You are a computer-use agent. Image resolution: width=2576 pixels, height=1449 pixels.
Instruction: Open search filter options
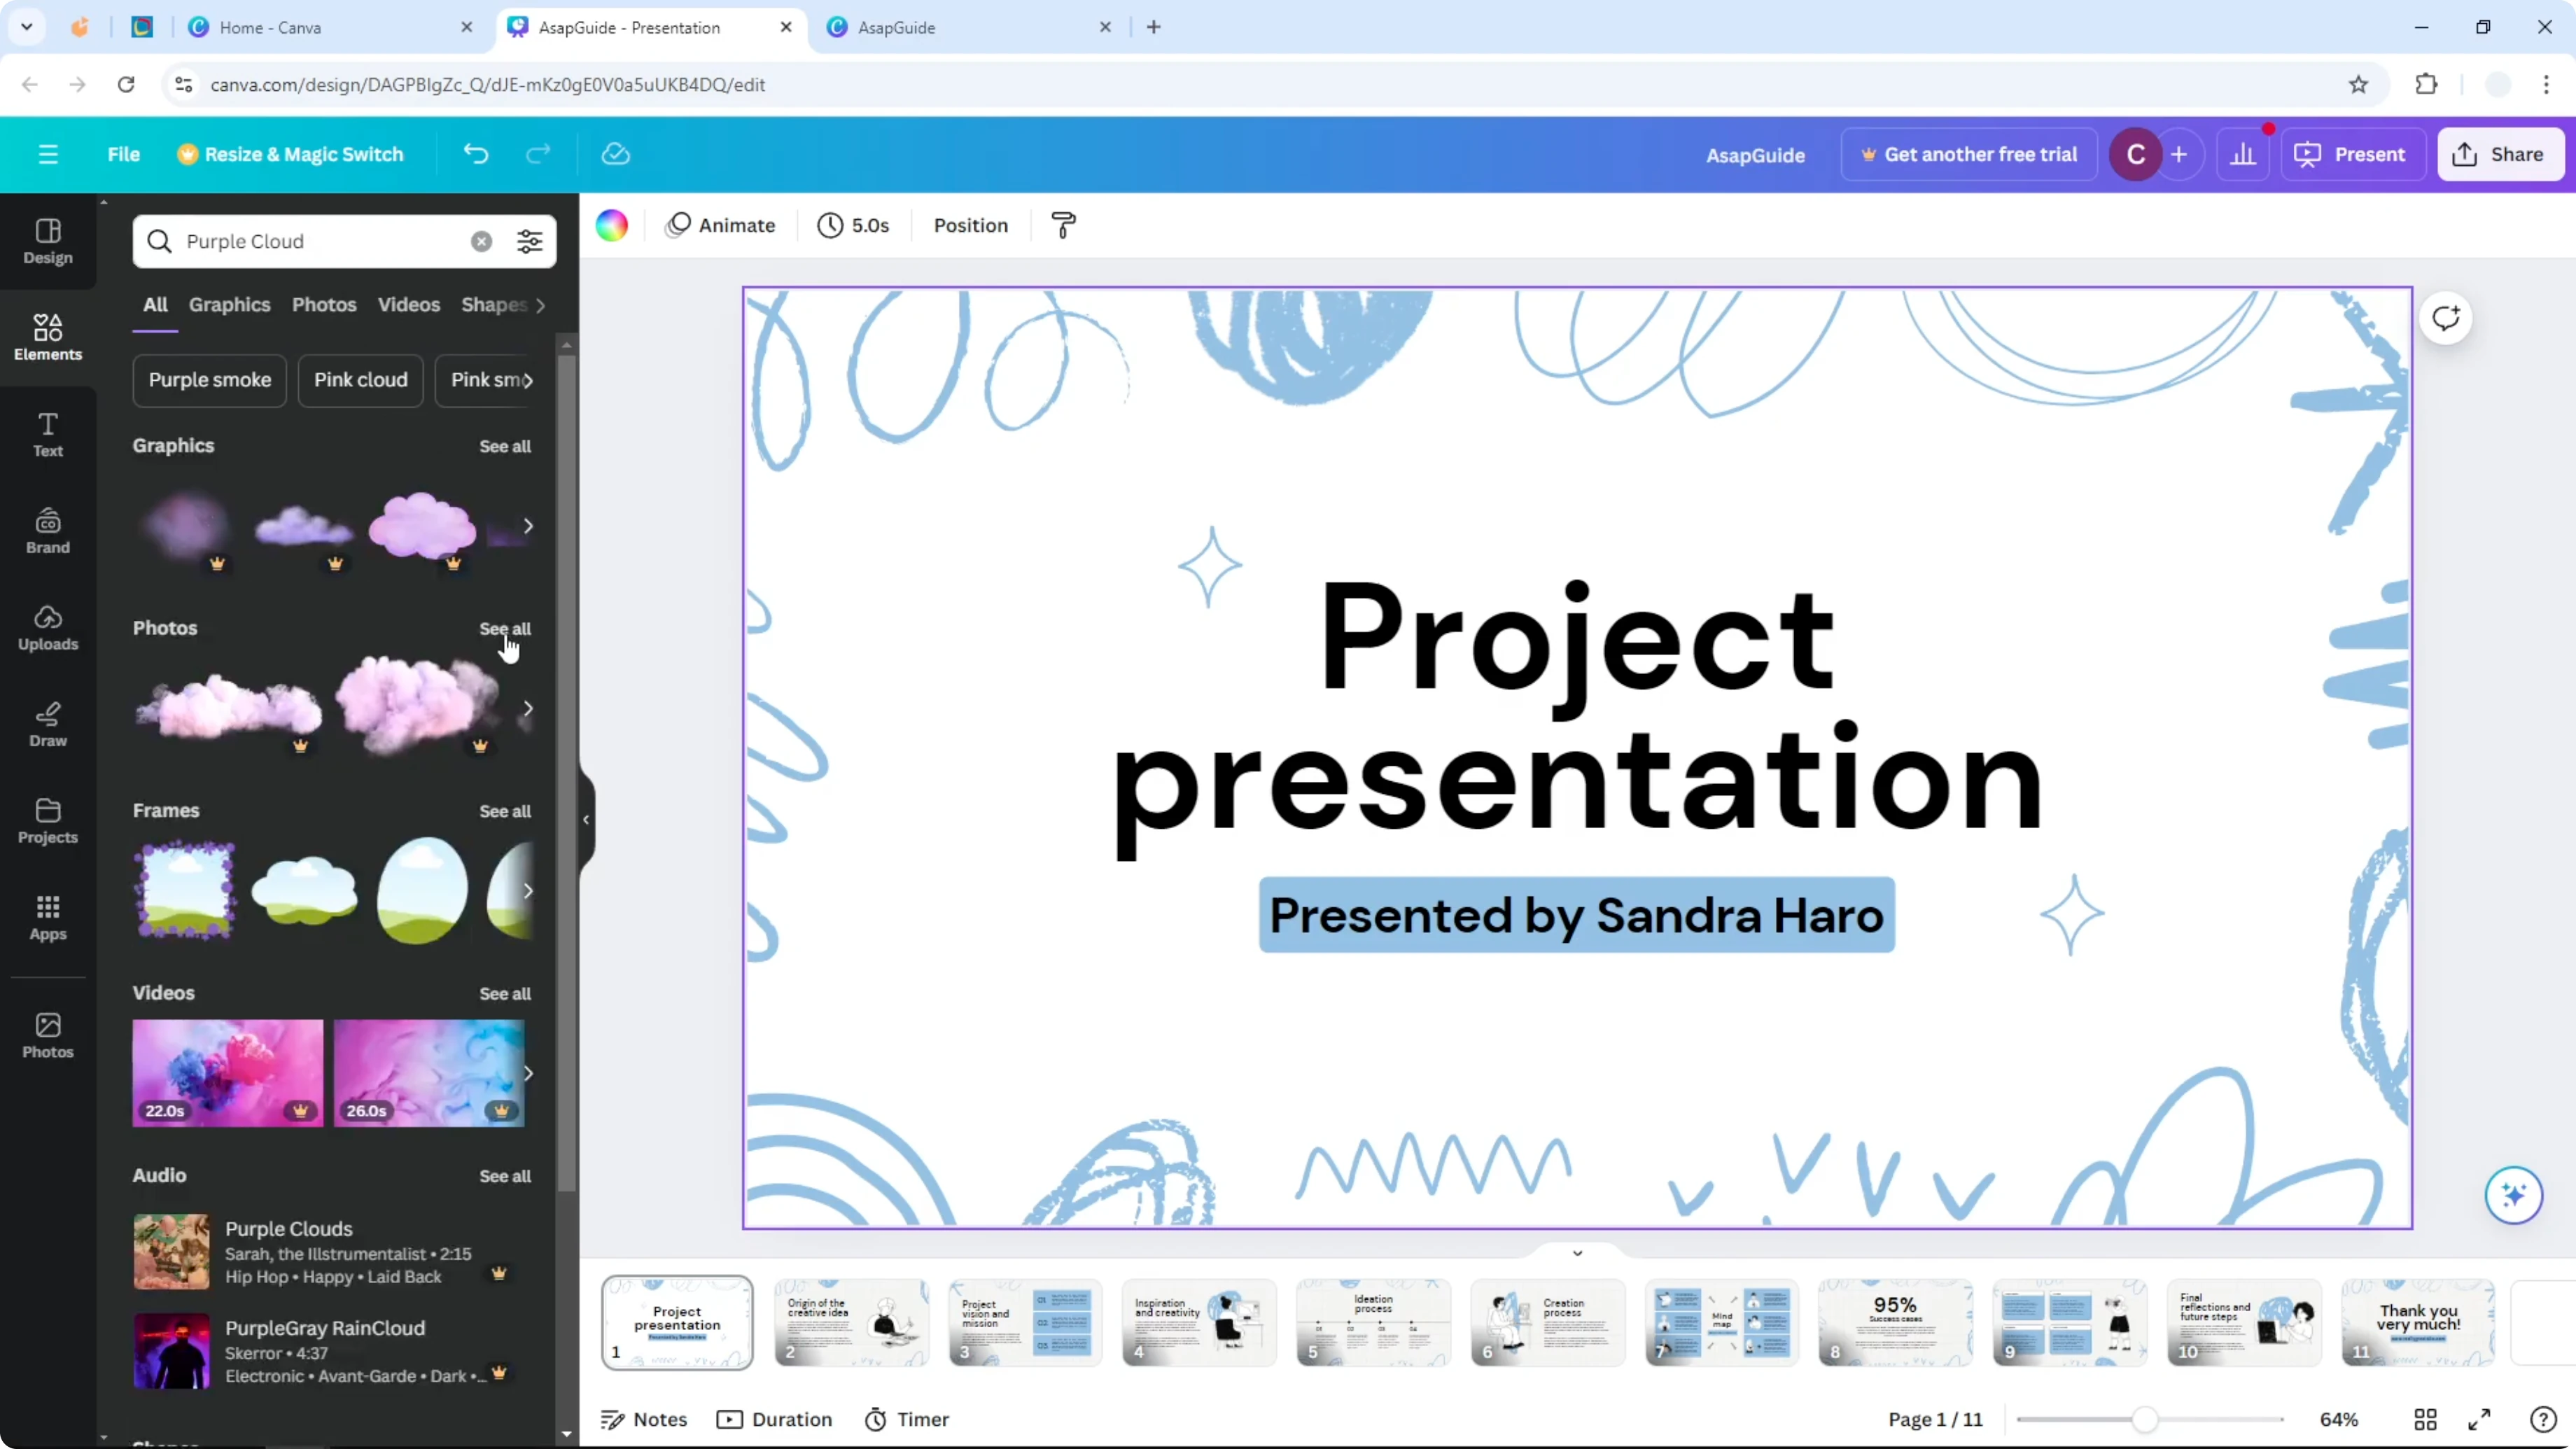point(530,241)
